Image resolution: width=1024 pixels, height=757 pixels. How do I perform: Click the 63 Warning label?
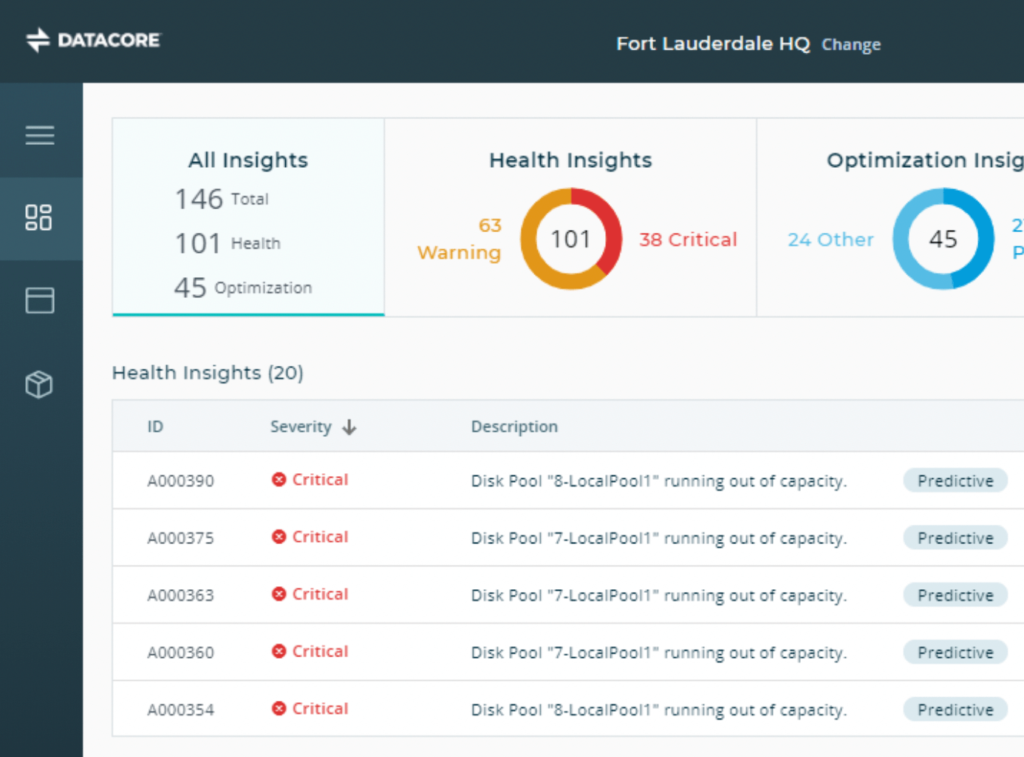tap(459, 239)
